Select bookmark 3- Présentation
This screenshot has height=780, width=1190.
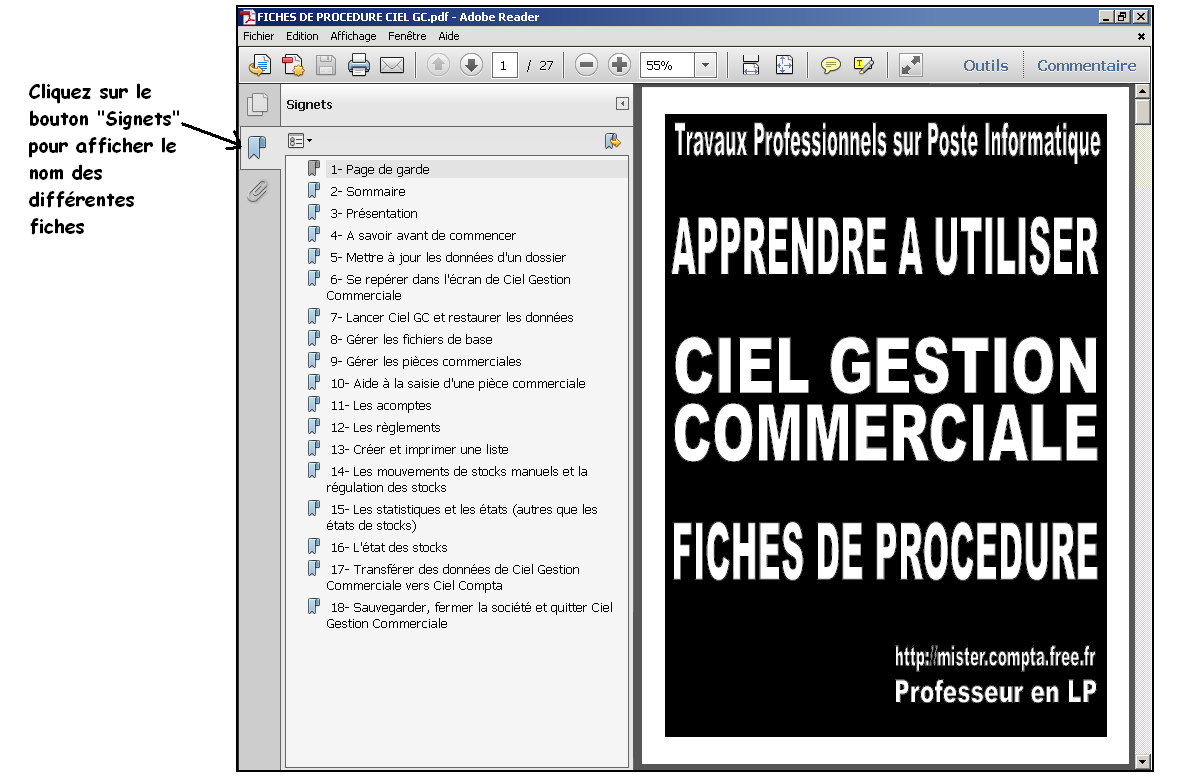373,213
